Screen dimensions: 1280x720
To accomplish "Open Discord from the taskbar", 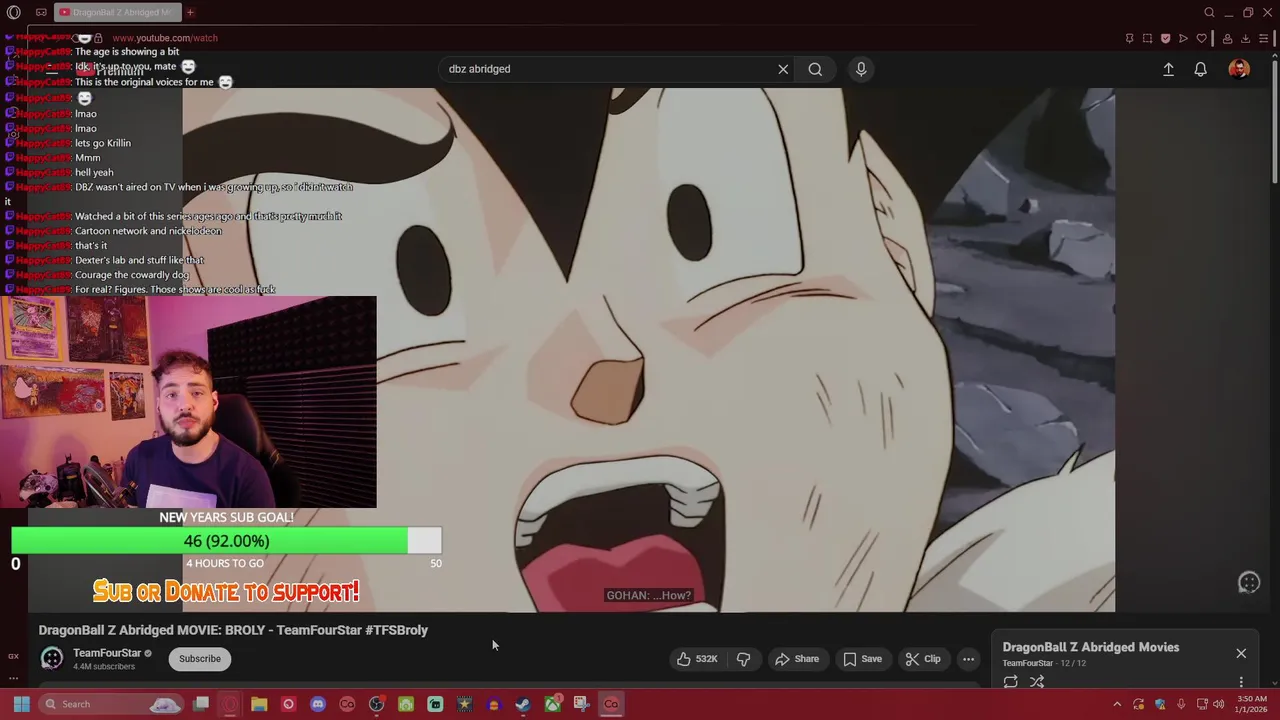I will pos(318,704).
